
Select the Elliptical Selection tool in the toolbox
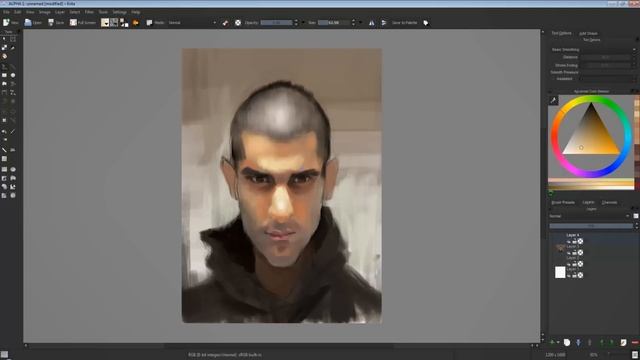13,169
